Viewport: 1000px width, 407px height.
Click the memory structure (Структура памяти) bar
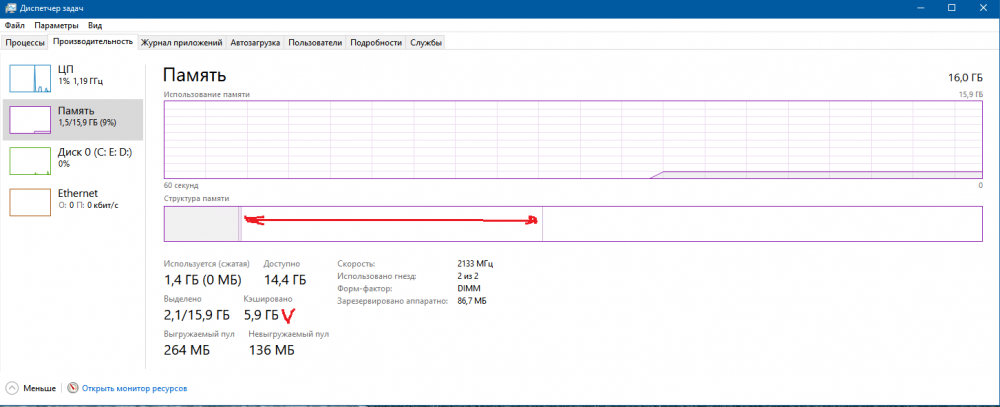572,223
